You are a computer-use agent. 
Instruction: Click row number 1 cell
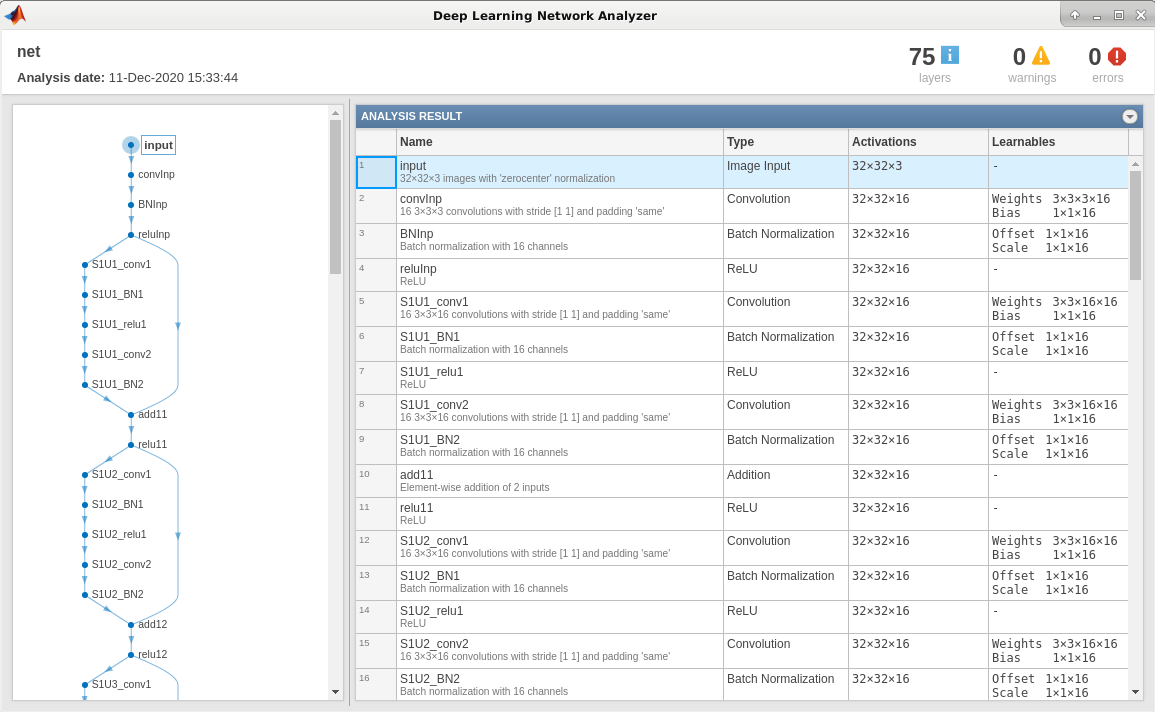[x=376, y=172]
